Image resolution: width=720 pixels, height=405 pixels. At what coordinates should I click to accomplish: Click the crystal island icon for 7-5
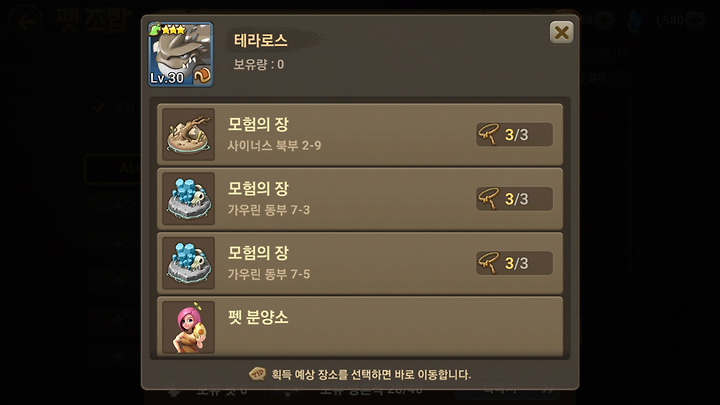tap(189, 263)
